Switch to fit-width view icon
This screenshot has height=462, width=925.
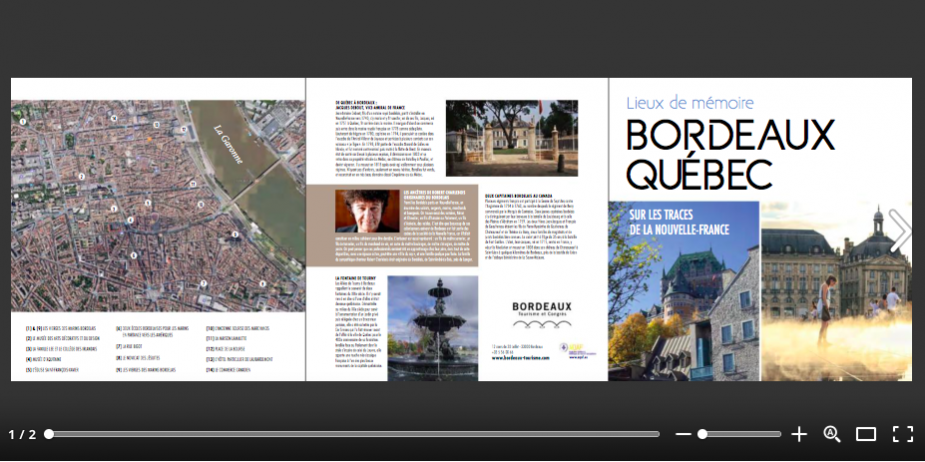pyautogui.click(x=866, y=434)
